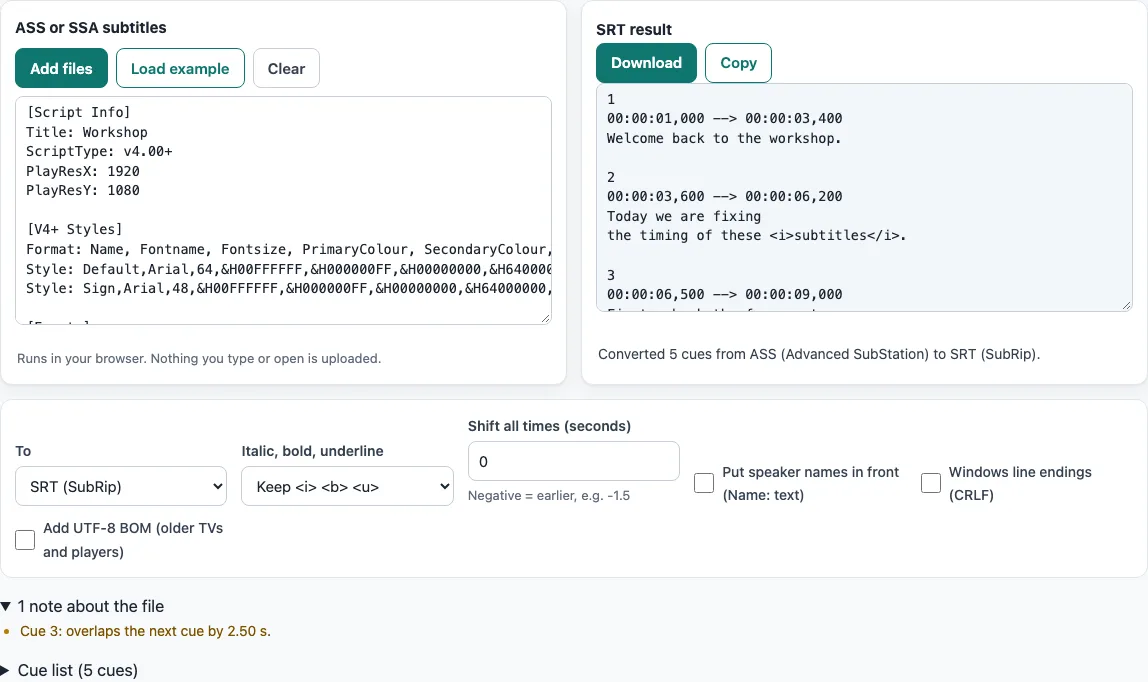Image resolution: width=1148 pixels, height=682 pixels.
Task: Enable Windows line endings (CRLF)
Action: point(931,483)
